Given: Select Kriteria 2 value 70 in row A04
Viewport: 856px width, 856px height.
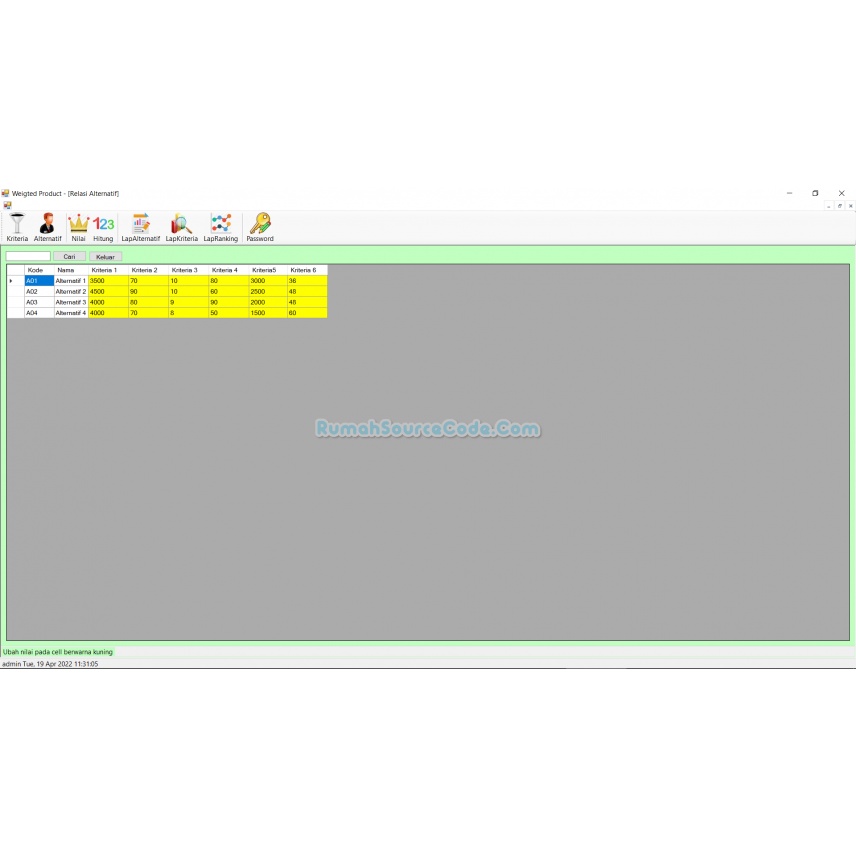Looking at the screenshot, I should pos(148,313).
